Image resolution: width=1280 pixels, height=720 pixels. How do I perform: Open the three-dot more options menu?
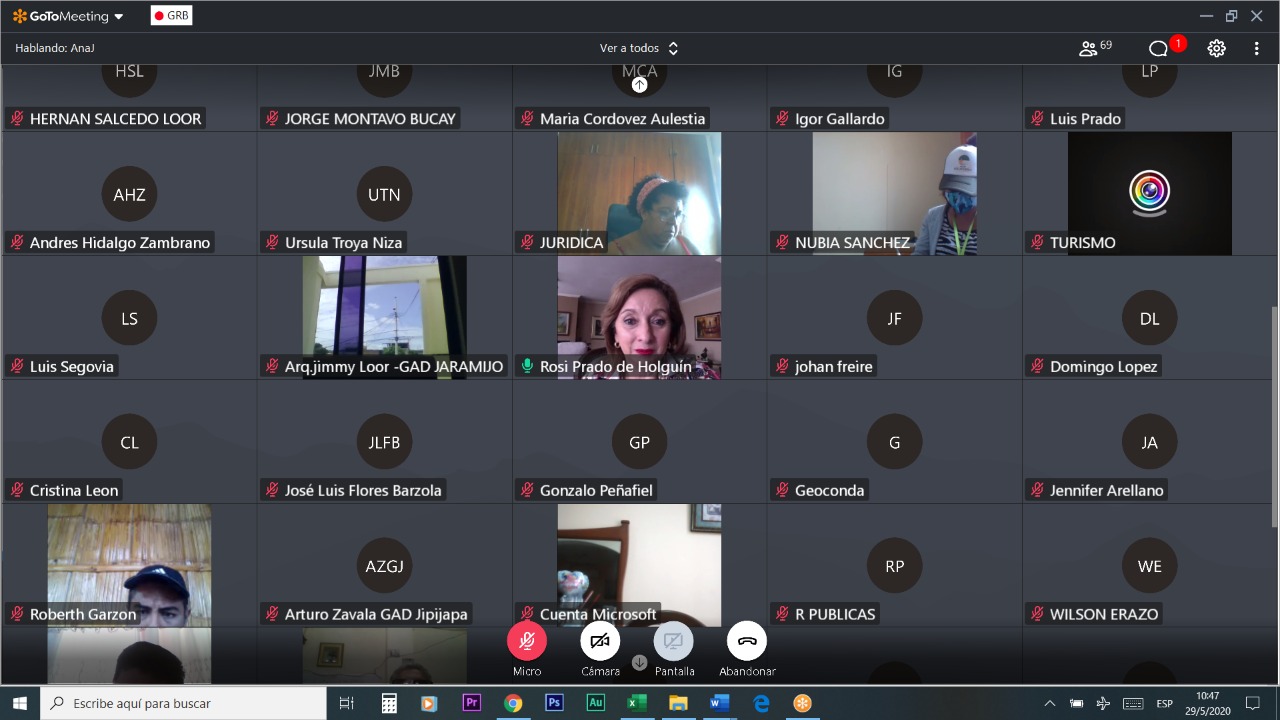(1256, 48)
